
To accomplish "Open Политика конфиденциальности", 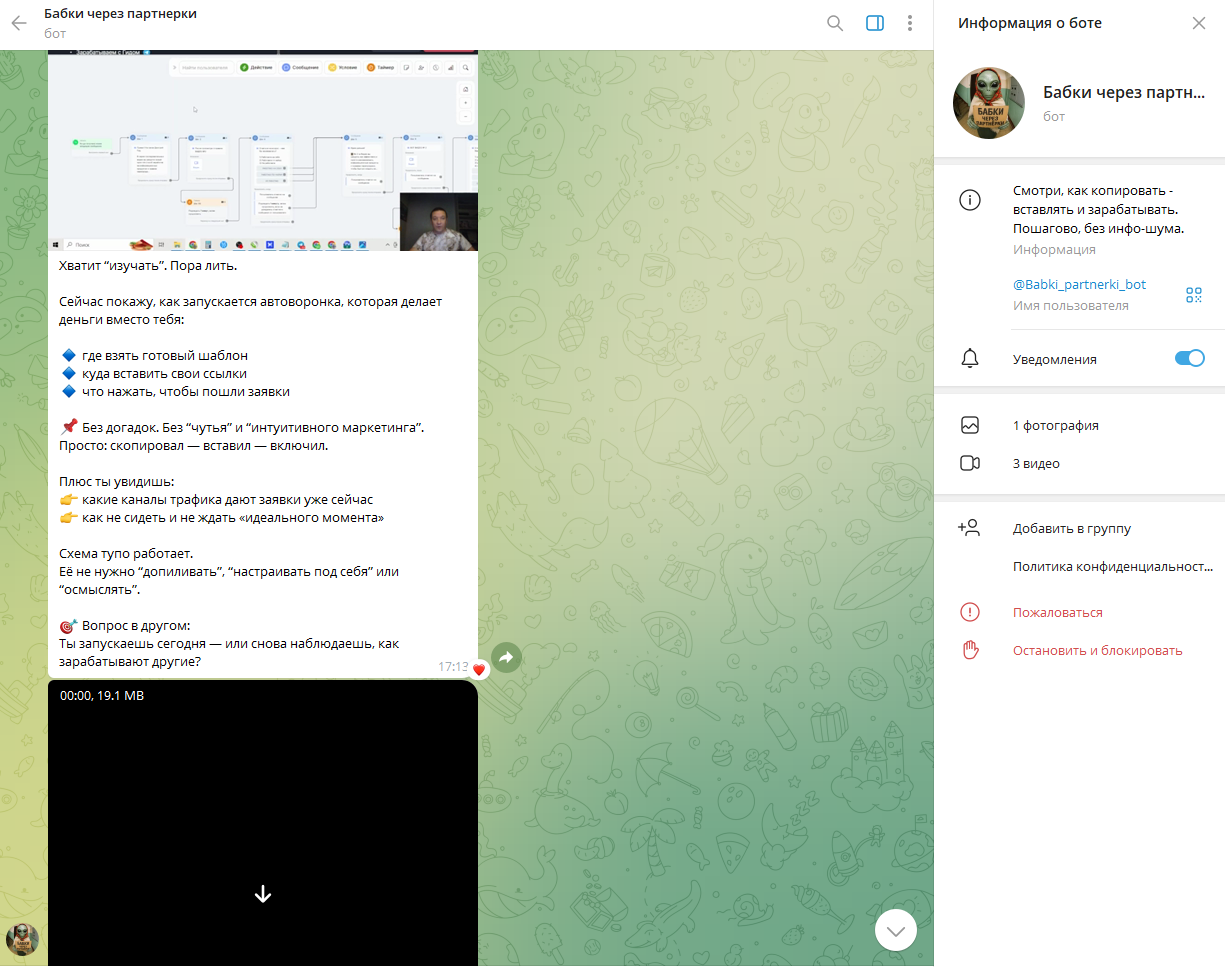I will pos(1112,566).
